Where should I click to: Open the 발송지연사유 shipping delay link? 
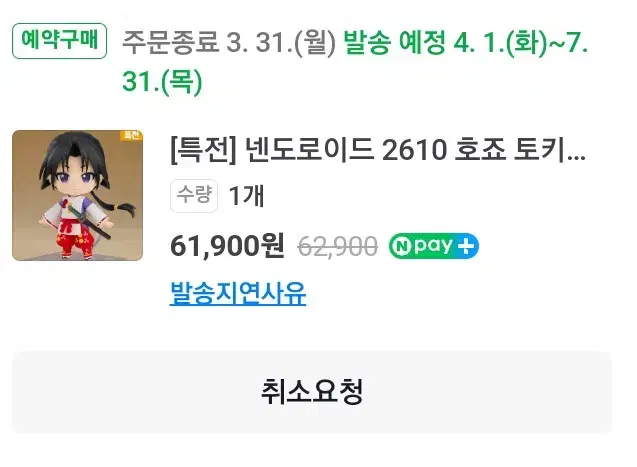(x=238, y=293)
